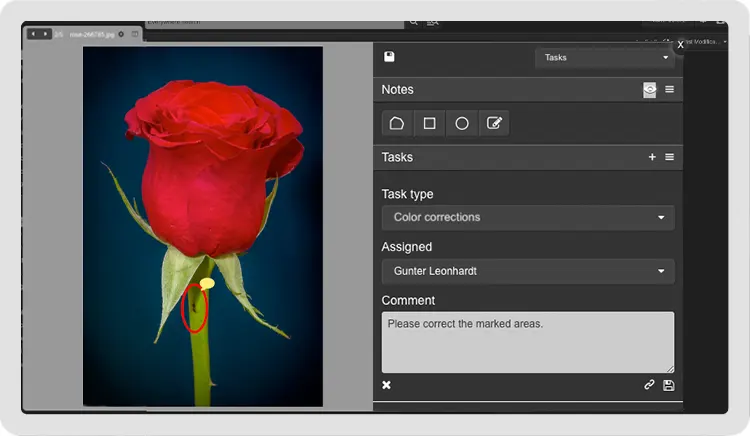Open the Last Modified sort dropdown

(705, 42)
